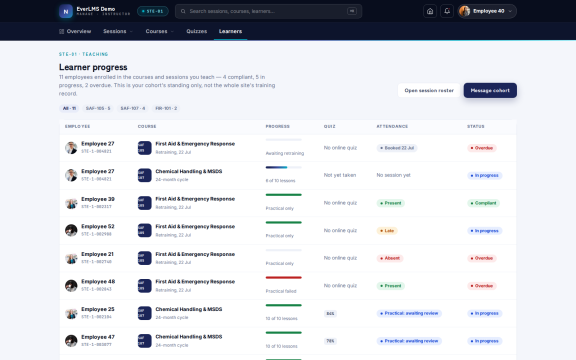Screen dimensions: 576x360
Task: Click the Booked 22 Jul attendance badge
Action: tap(397, 148)
